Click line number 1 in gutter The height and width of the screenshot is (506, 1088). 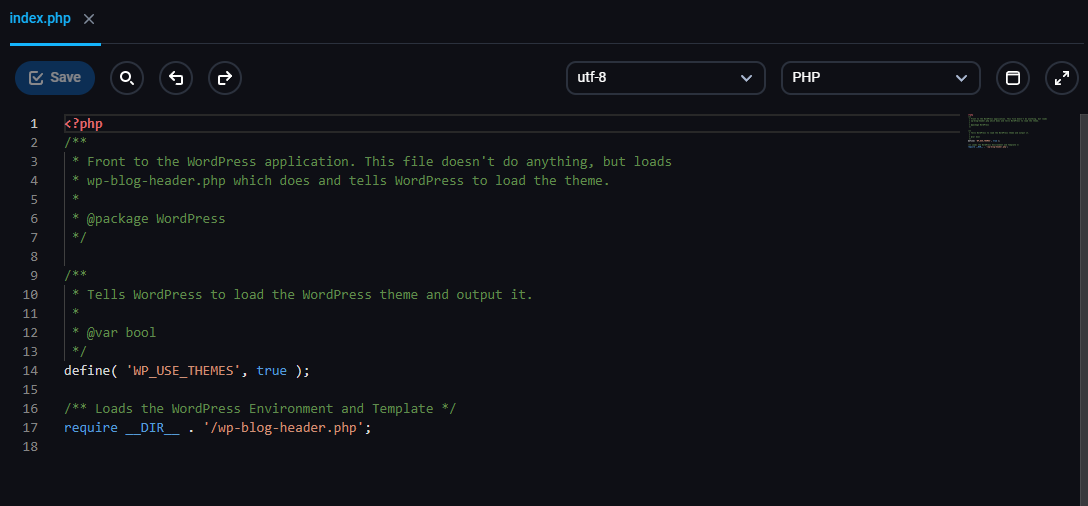(34, 124)
